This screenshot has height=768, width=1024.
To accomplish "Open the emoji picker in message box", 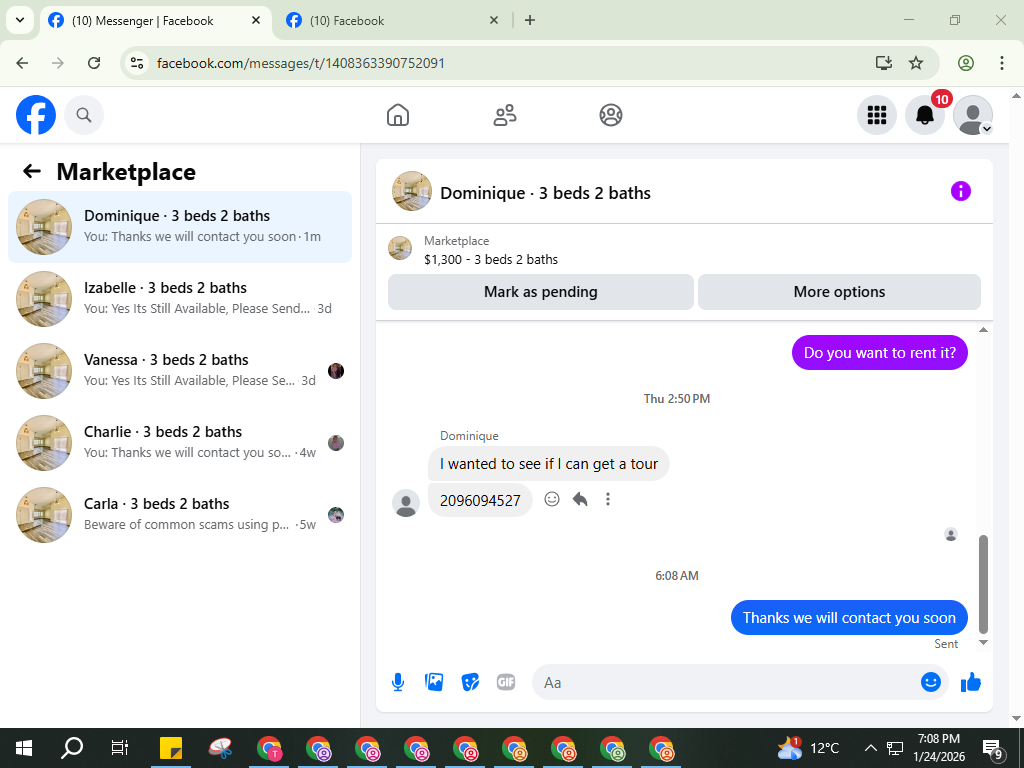I will click(931, 682).
